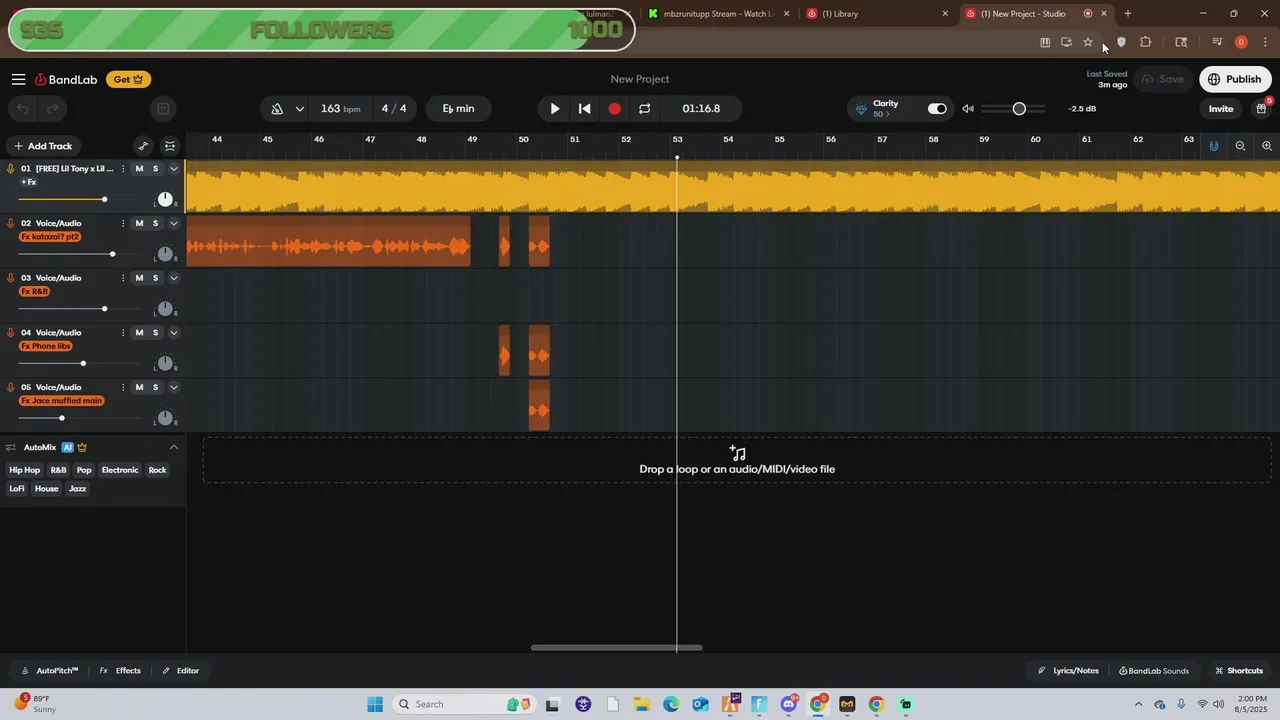Toggle the loop cycle button

[x=645, y=109]
